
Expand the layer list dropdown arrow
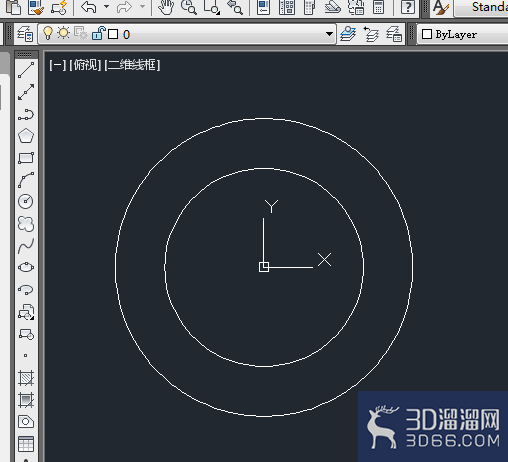pos(329,34)
